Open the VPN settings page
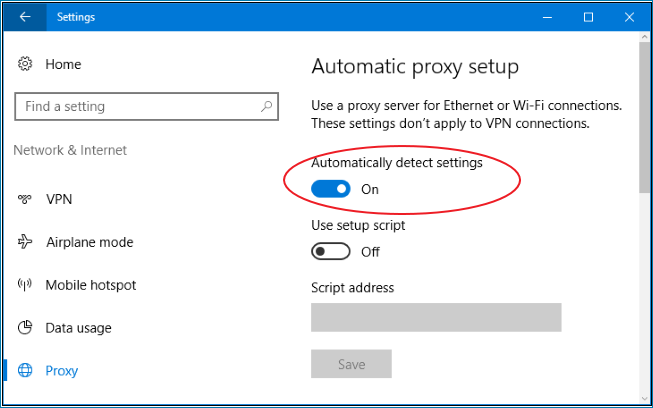This screenshot has height=408, width=653. [x=59, y=199]
